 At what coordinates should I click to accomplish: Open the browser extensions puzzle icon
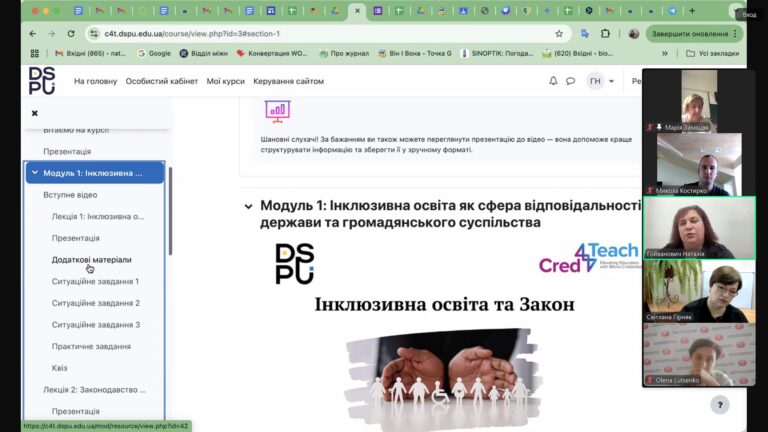point(606,33)
